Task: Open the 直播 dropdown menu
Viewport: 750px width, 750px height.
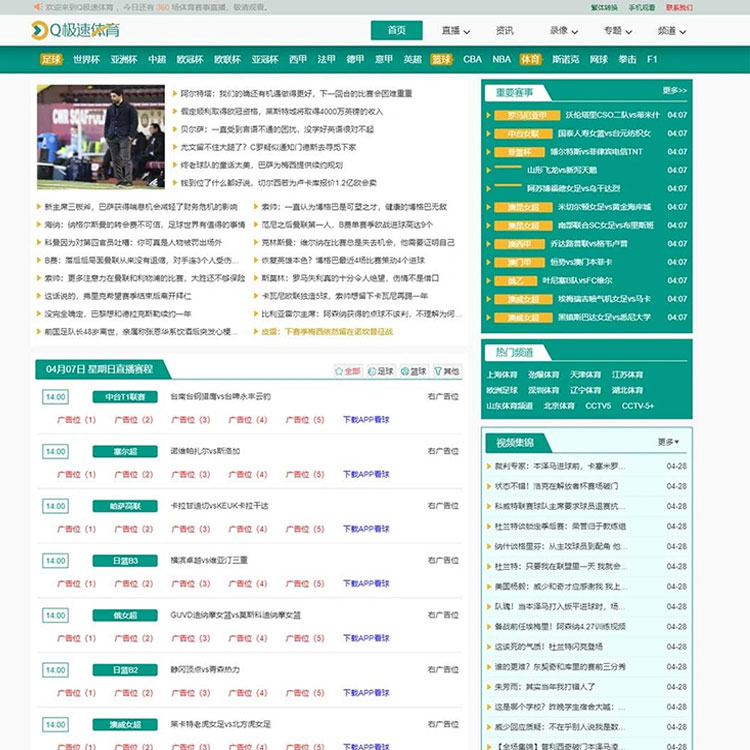Action: point(455,31)
